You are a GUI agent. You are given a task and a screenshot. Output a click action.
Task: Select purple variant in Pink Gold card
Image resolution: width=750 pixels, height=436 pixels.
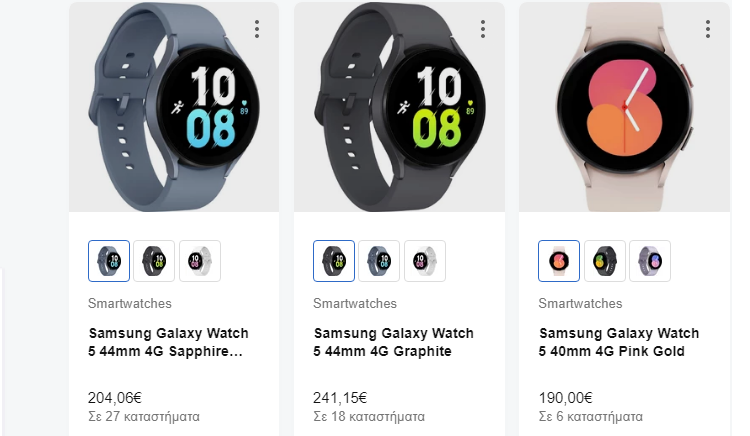(650, 261)
